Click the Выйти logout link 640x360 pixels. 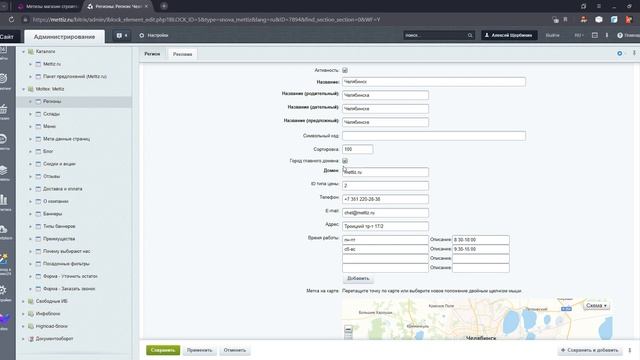[x=552, y=36]
